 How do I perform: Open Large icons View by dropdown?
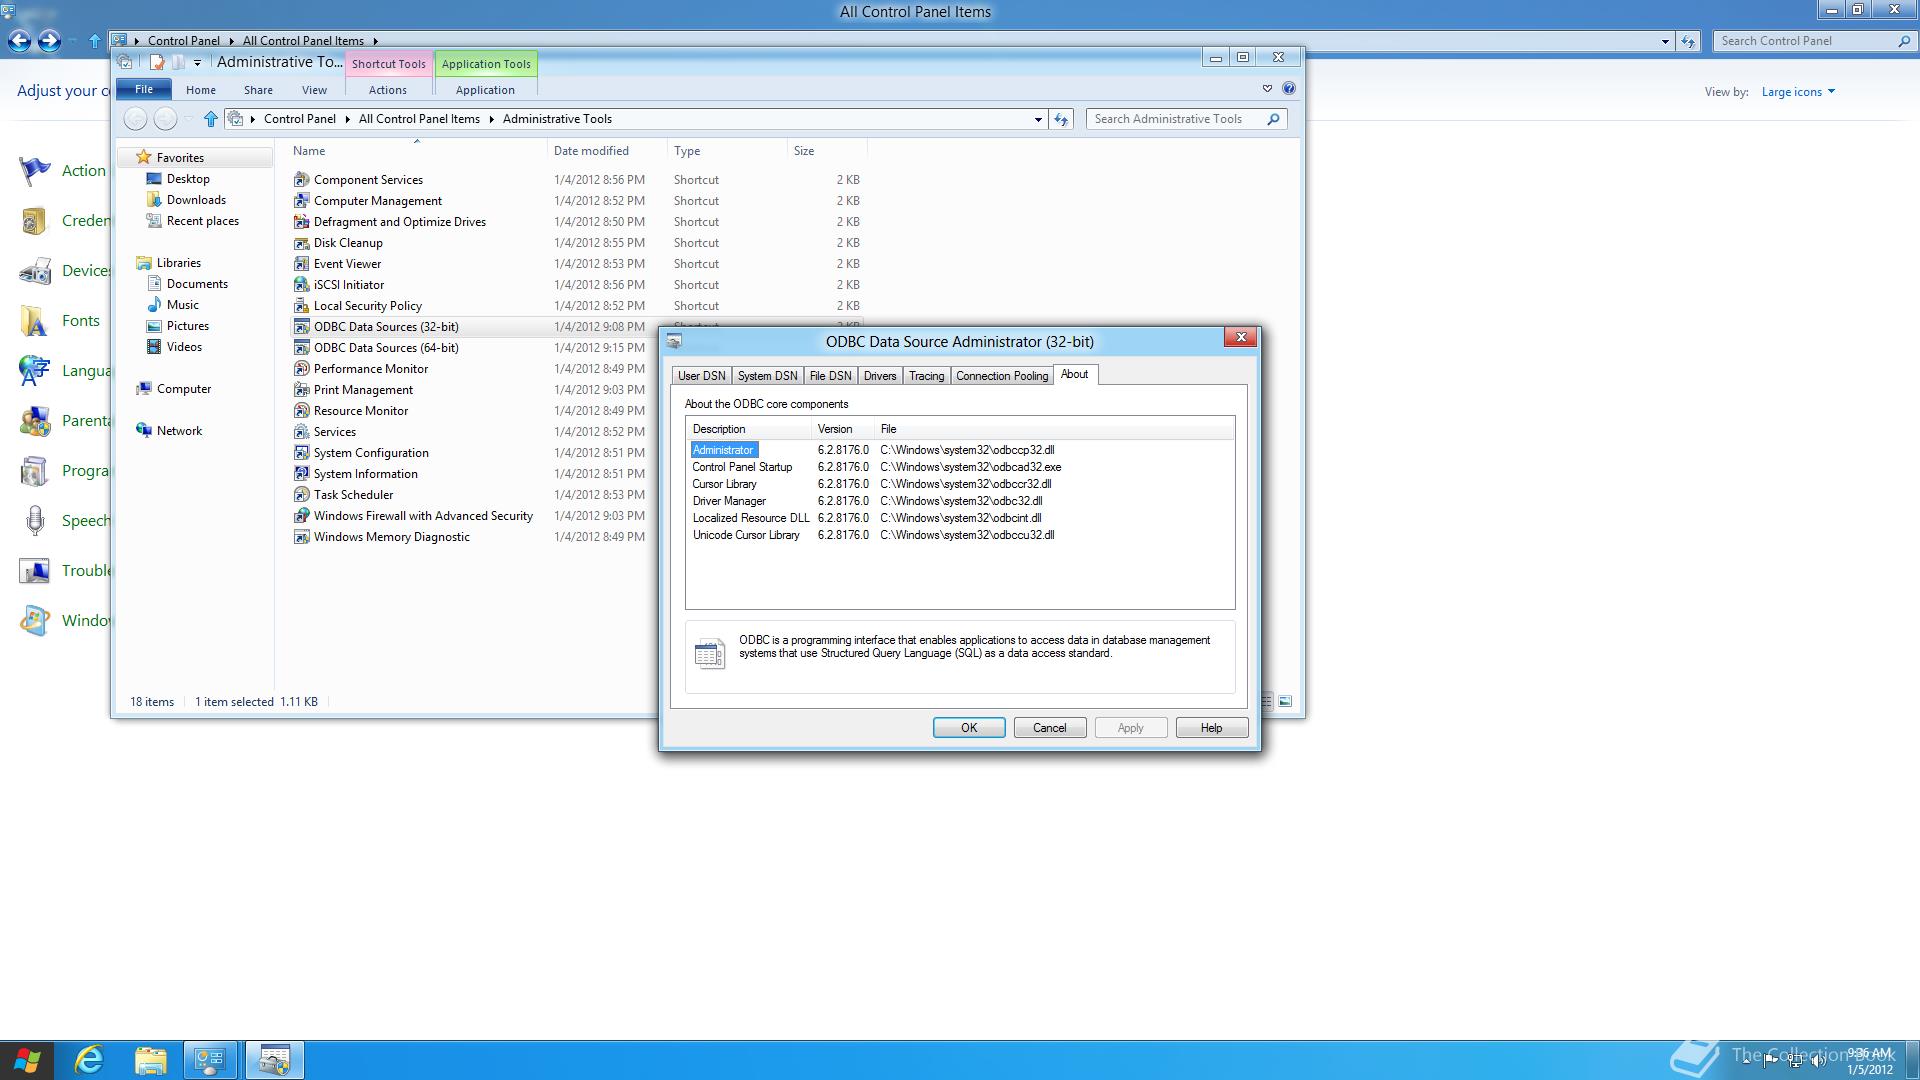click(x=1798, y=92)
